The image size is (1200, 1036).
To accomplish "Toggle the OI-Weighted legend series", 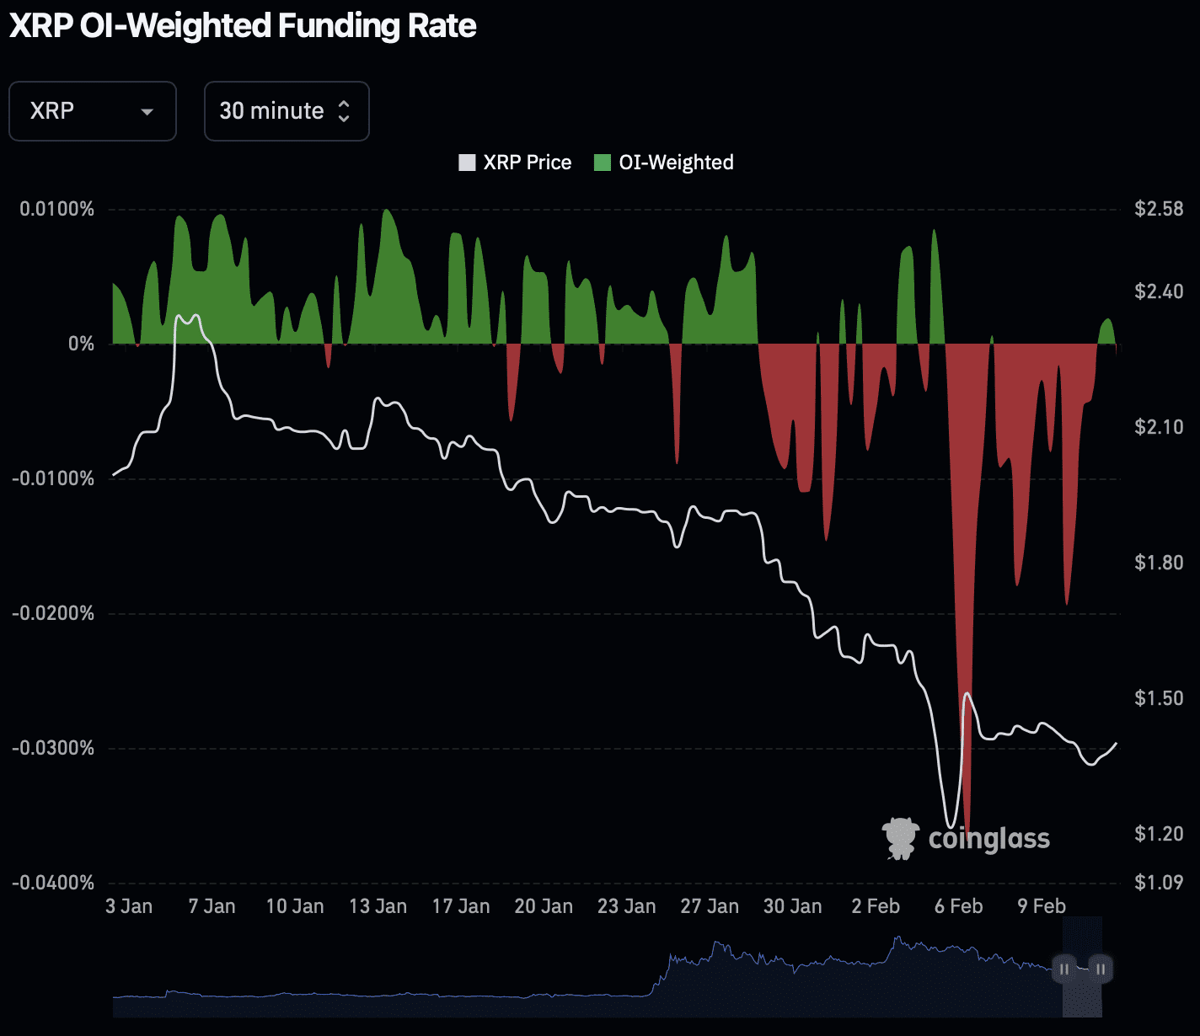I will (664, 162).
